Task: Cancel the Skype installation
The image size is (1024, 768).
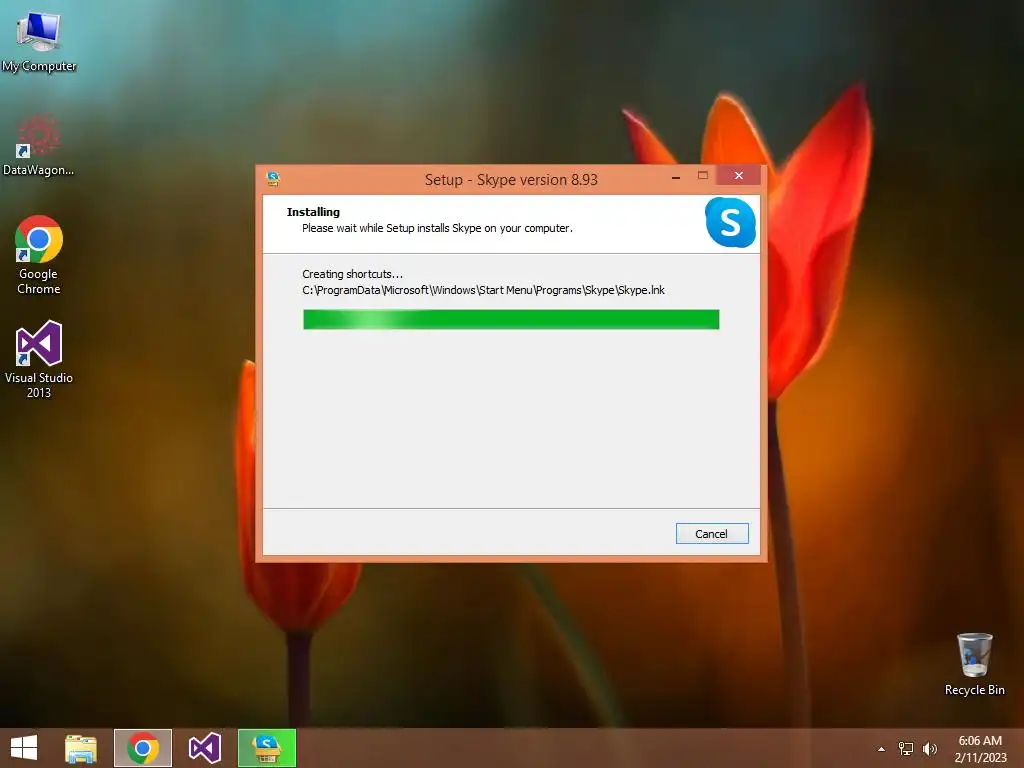Action: click(712, 534)
